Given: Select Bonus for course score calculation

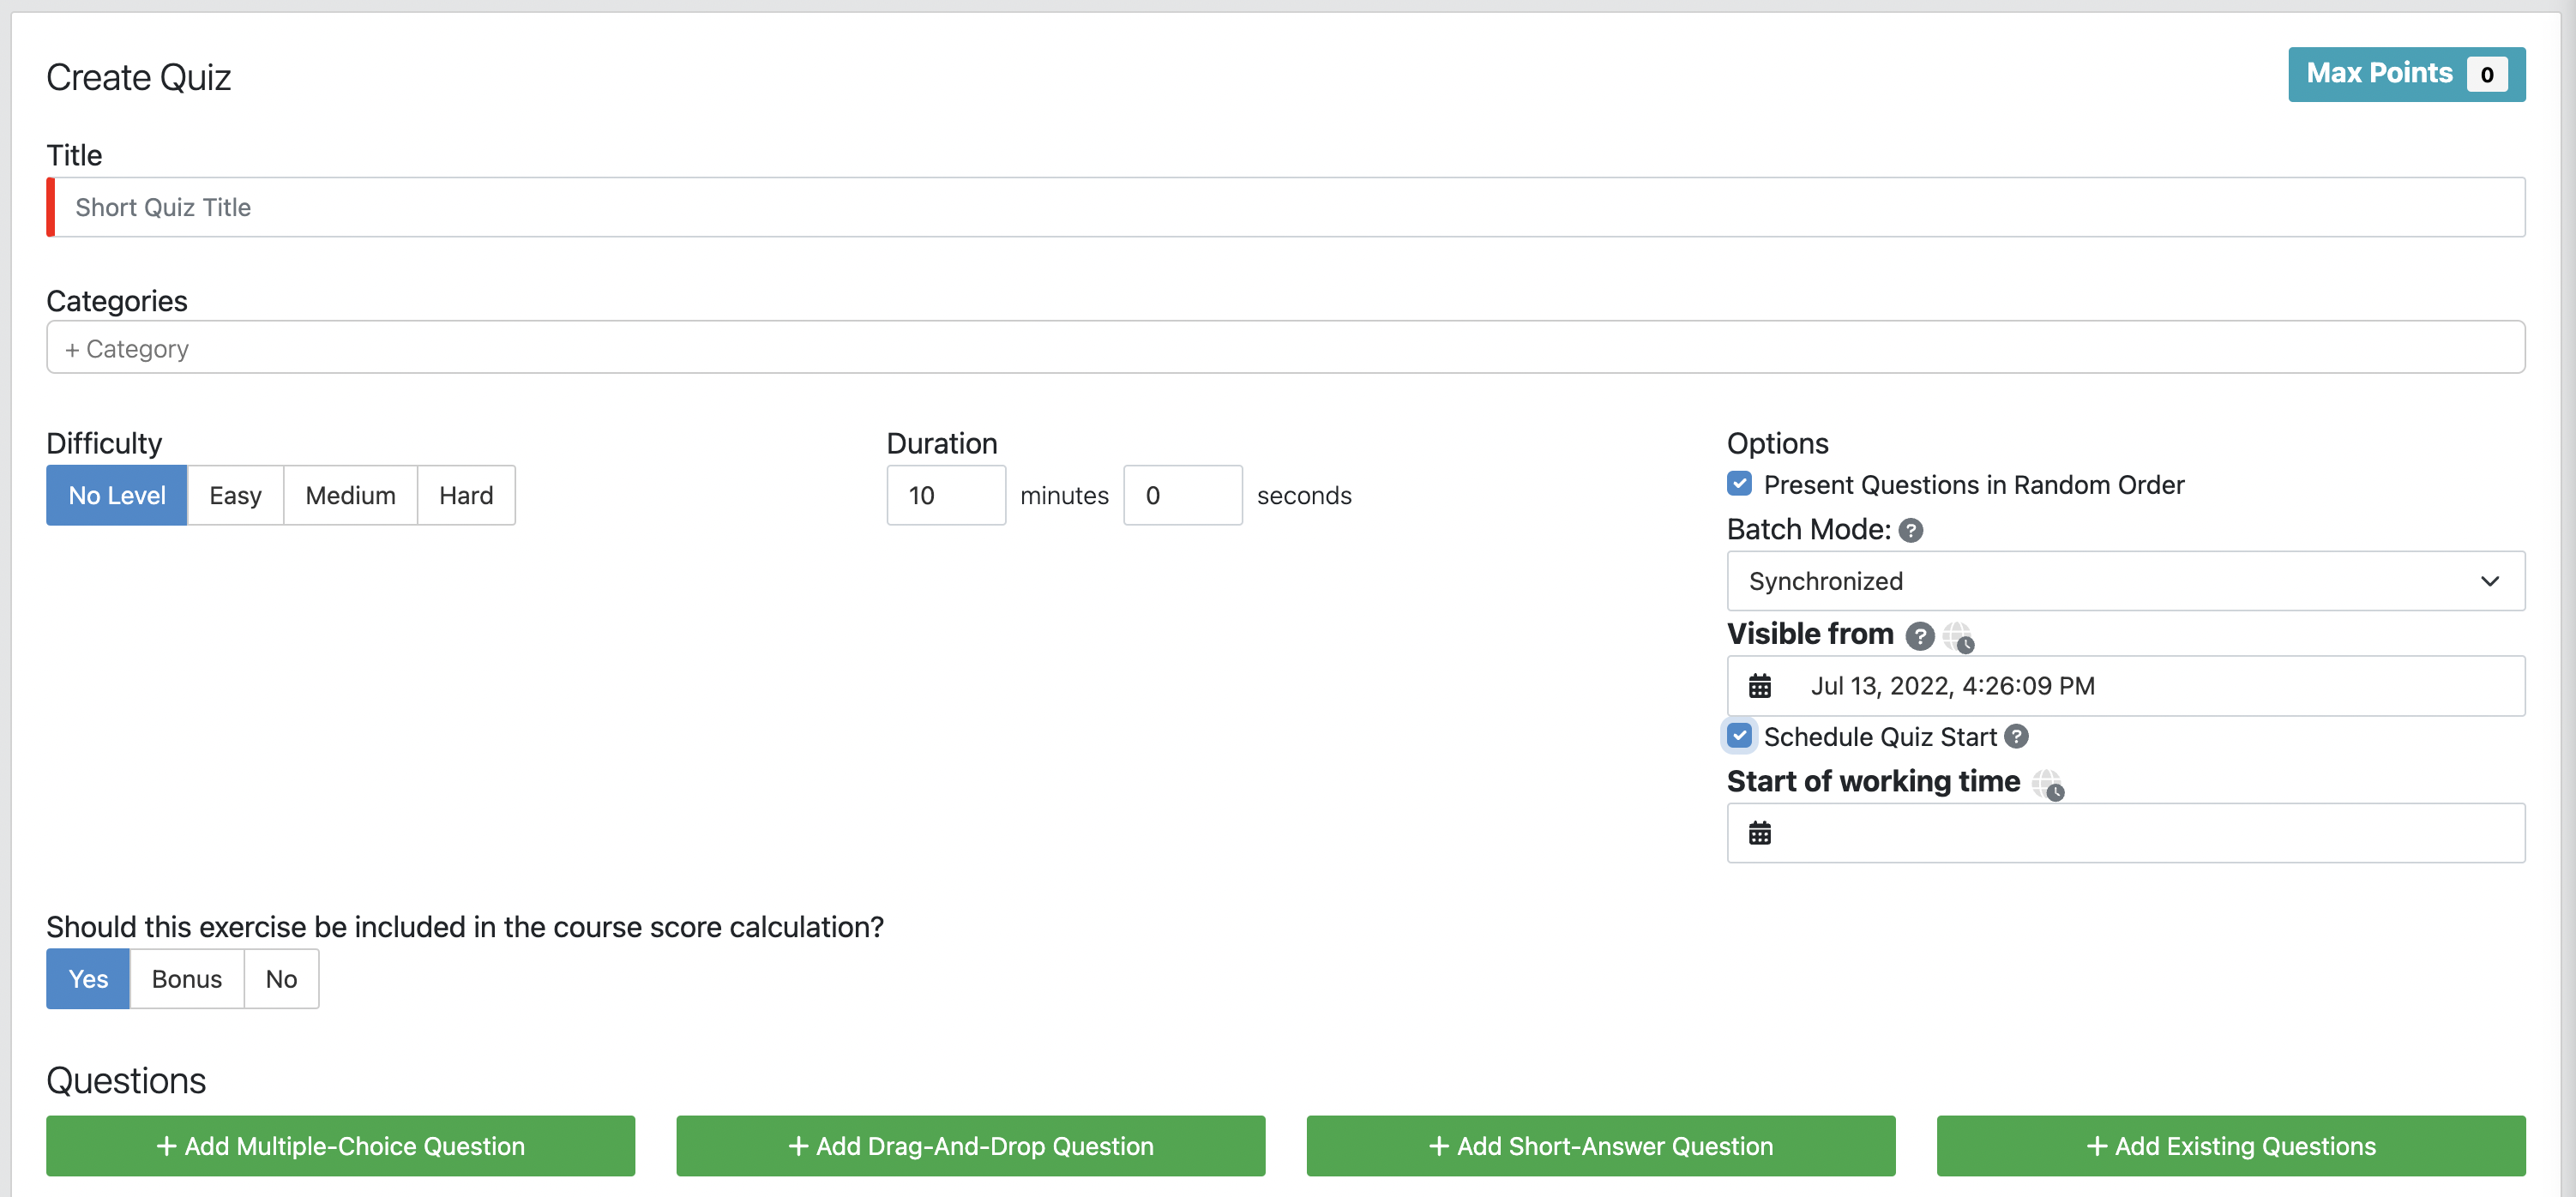Looking at the screenshot, I should [x=186, y=978].
